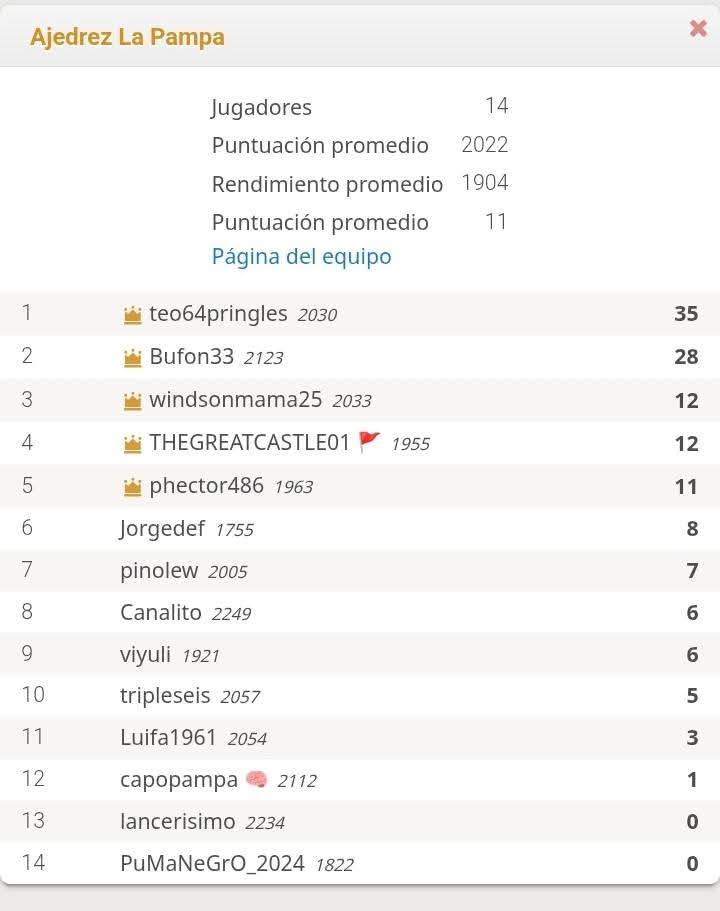The height and width of the screenshot is (911, 720).
Task: Click the red flag icon next to THEGREATCASTLE01
Action: click(x=370, y=442)
